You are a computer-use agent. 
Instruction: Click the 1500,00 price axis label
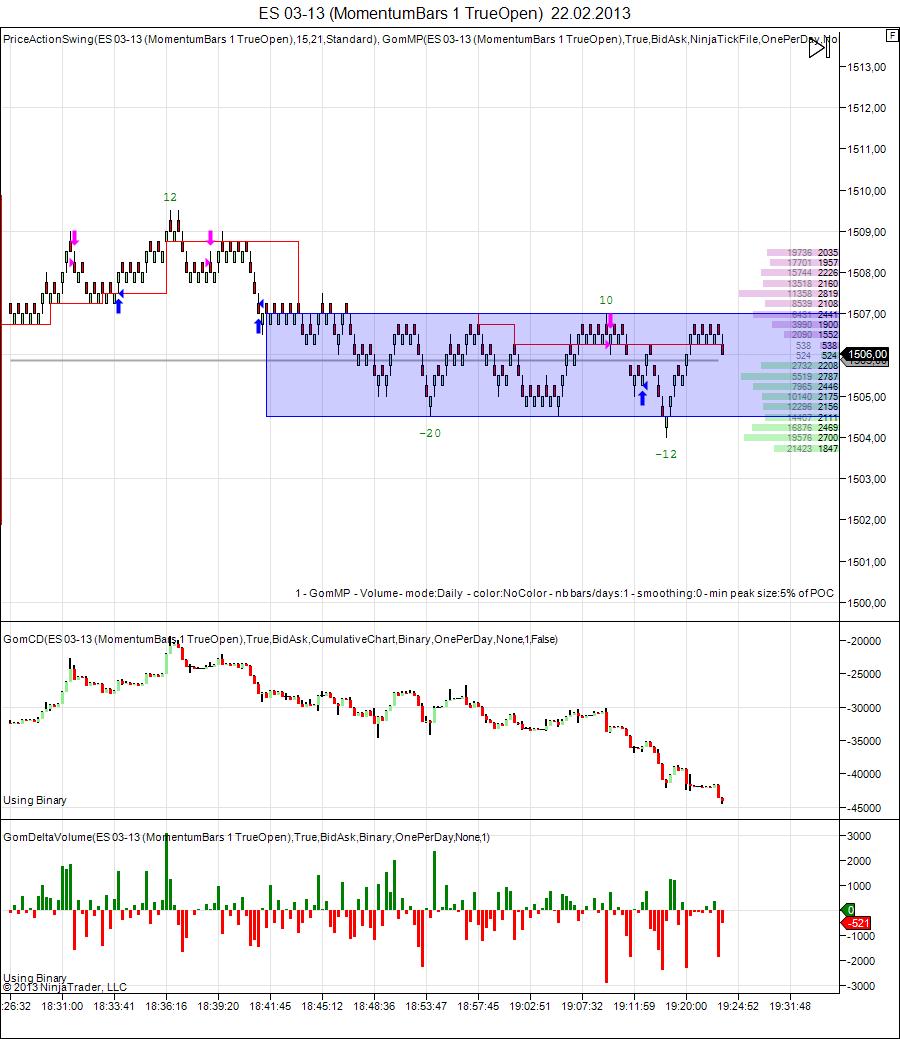tap(866, 603)
